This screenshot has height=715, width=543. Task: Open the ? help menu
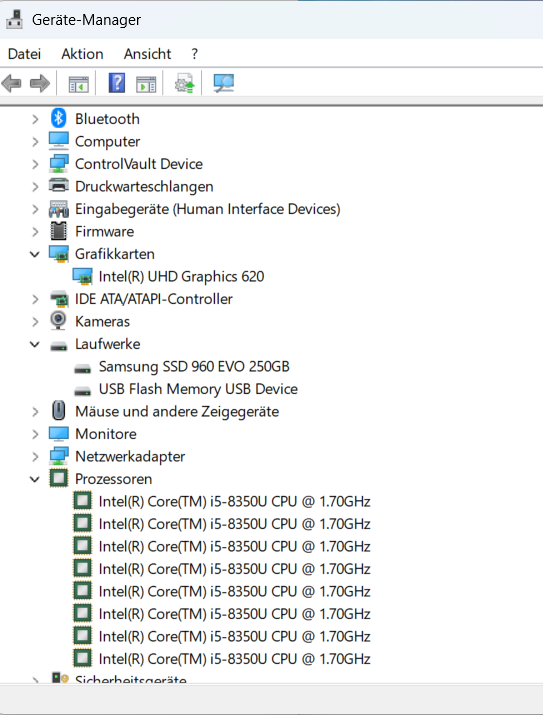click(195, 54)
